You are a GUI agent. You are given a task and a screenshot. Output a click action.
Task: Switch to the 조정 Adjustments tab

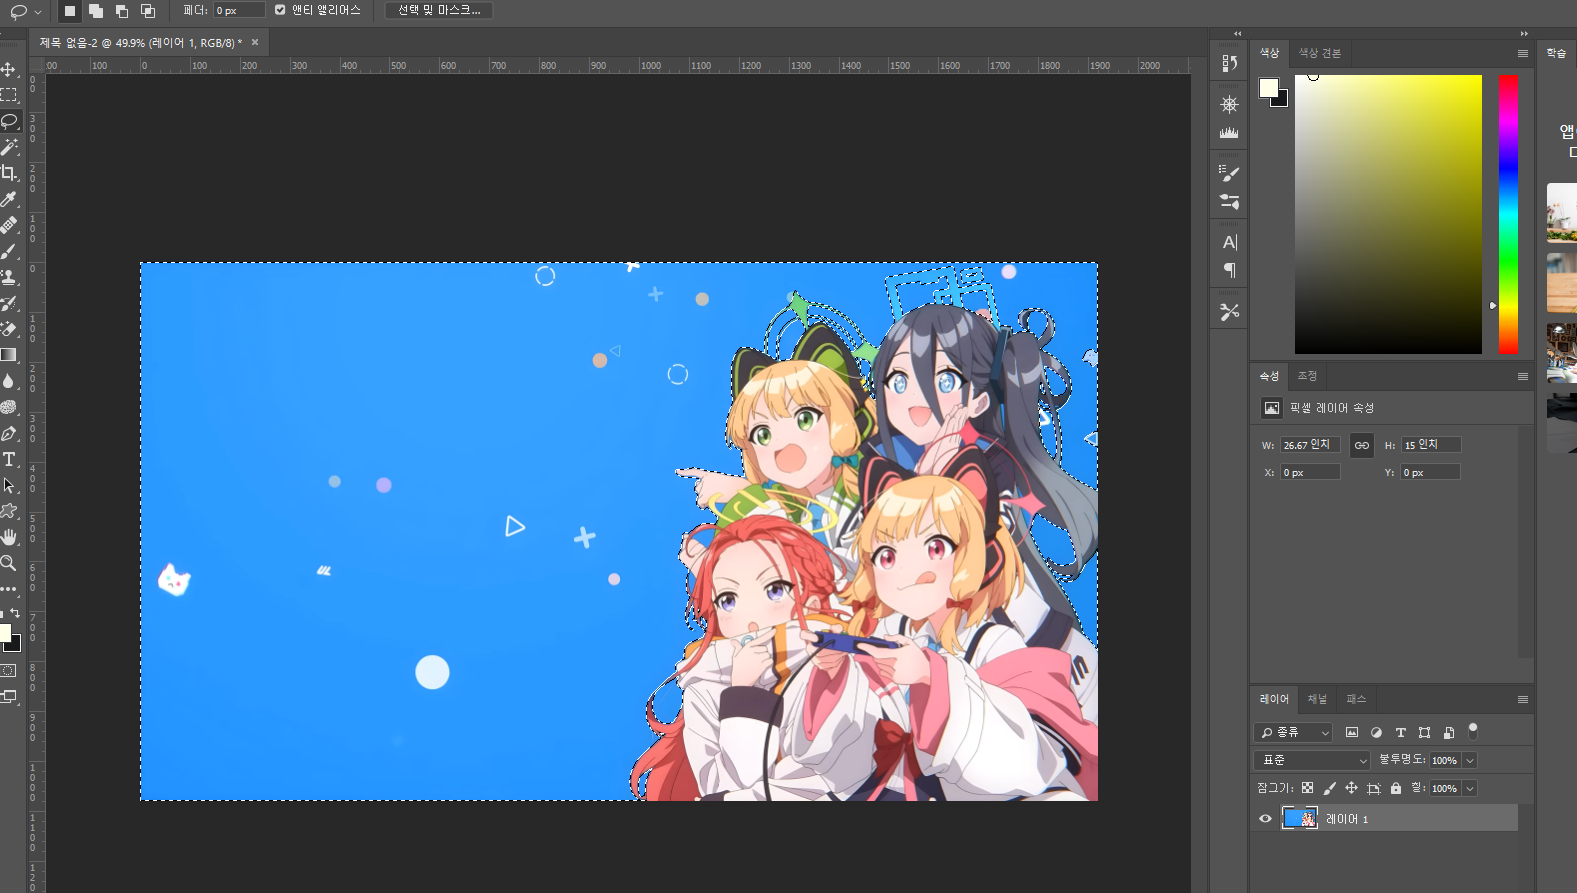1307,376
